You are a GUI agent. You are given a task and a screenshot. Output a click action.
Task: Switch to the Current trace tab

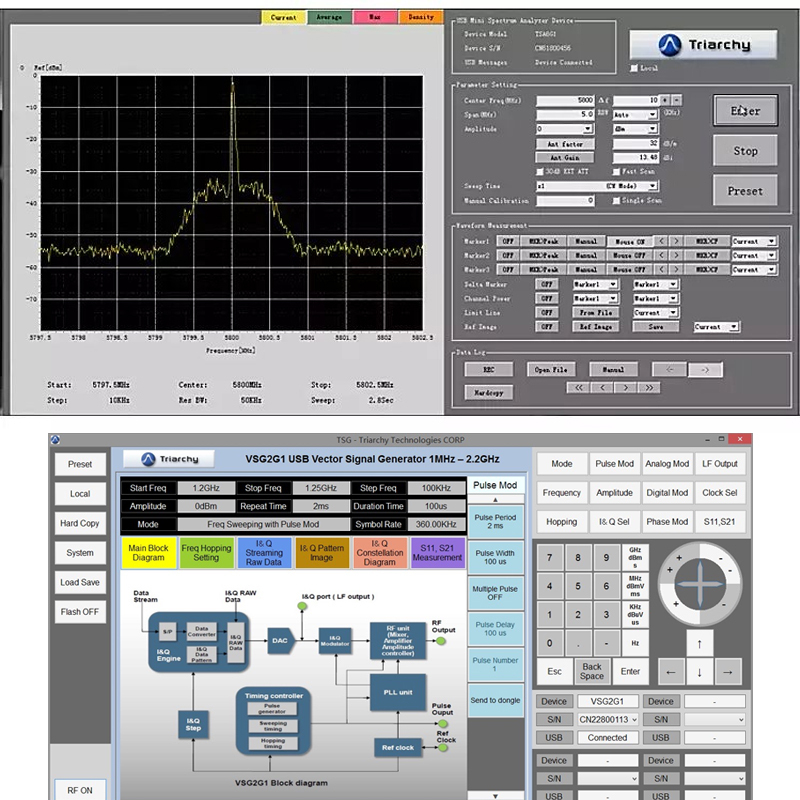tap(283, 17)
